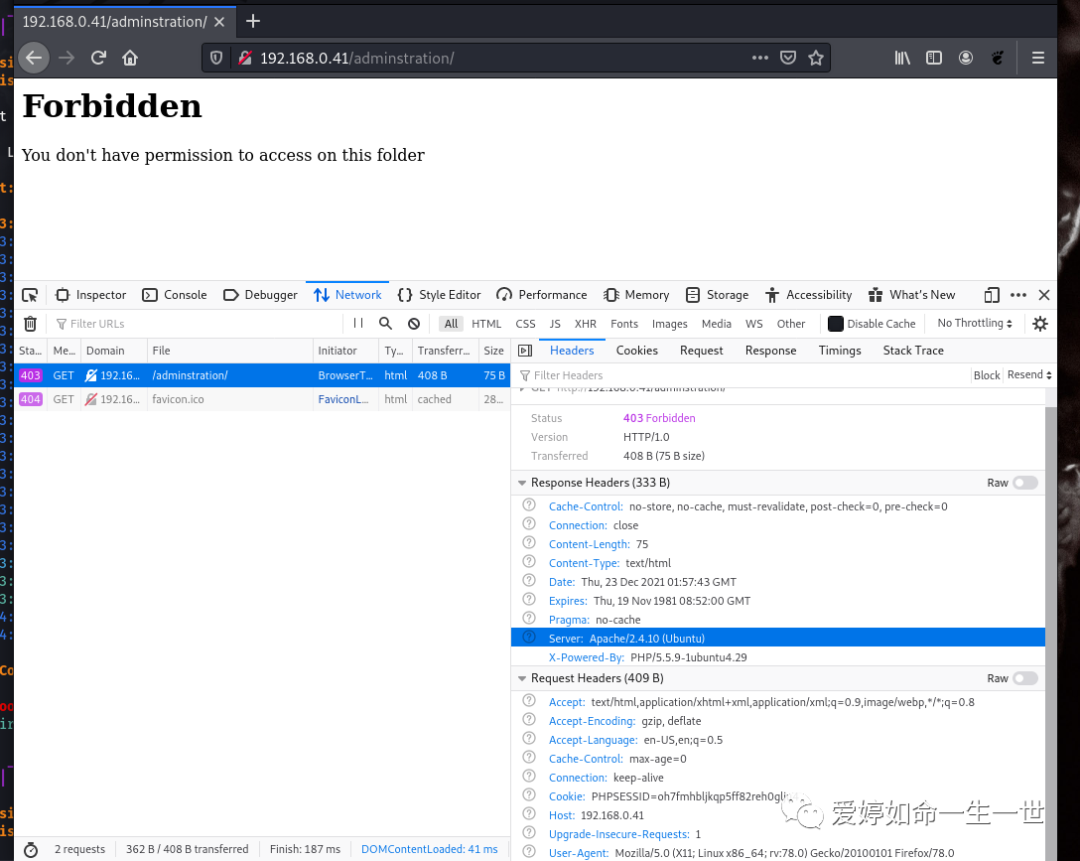Filter requests by JS
Viewport: 1080px width, 861px height.
pos(555,324)
